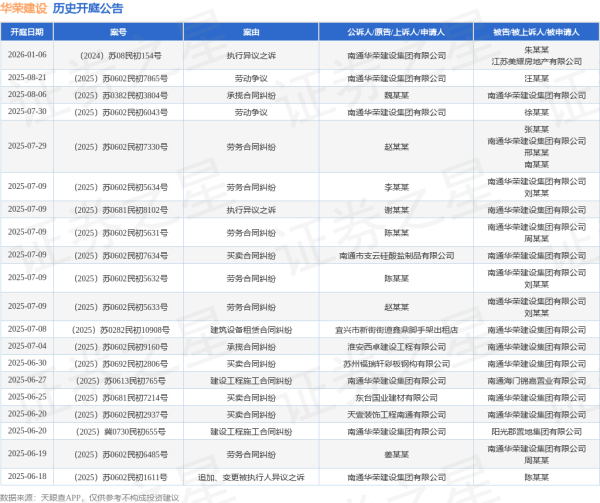Screen dimensions: 600x503
Task: Click date cell 2025-06-30
Action: point(27,363)
